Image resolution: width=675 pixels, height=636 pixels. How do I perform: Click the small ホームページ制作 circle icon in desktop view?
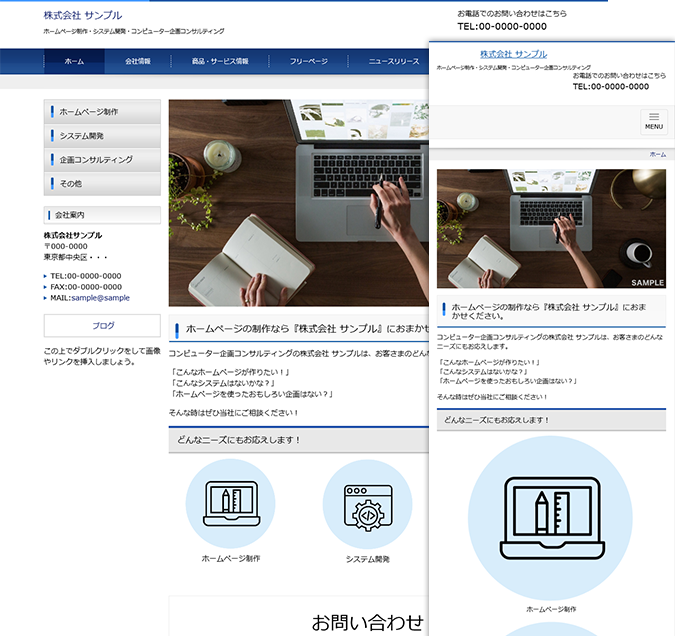click(x=231, y=503)
